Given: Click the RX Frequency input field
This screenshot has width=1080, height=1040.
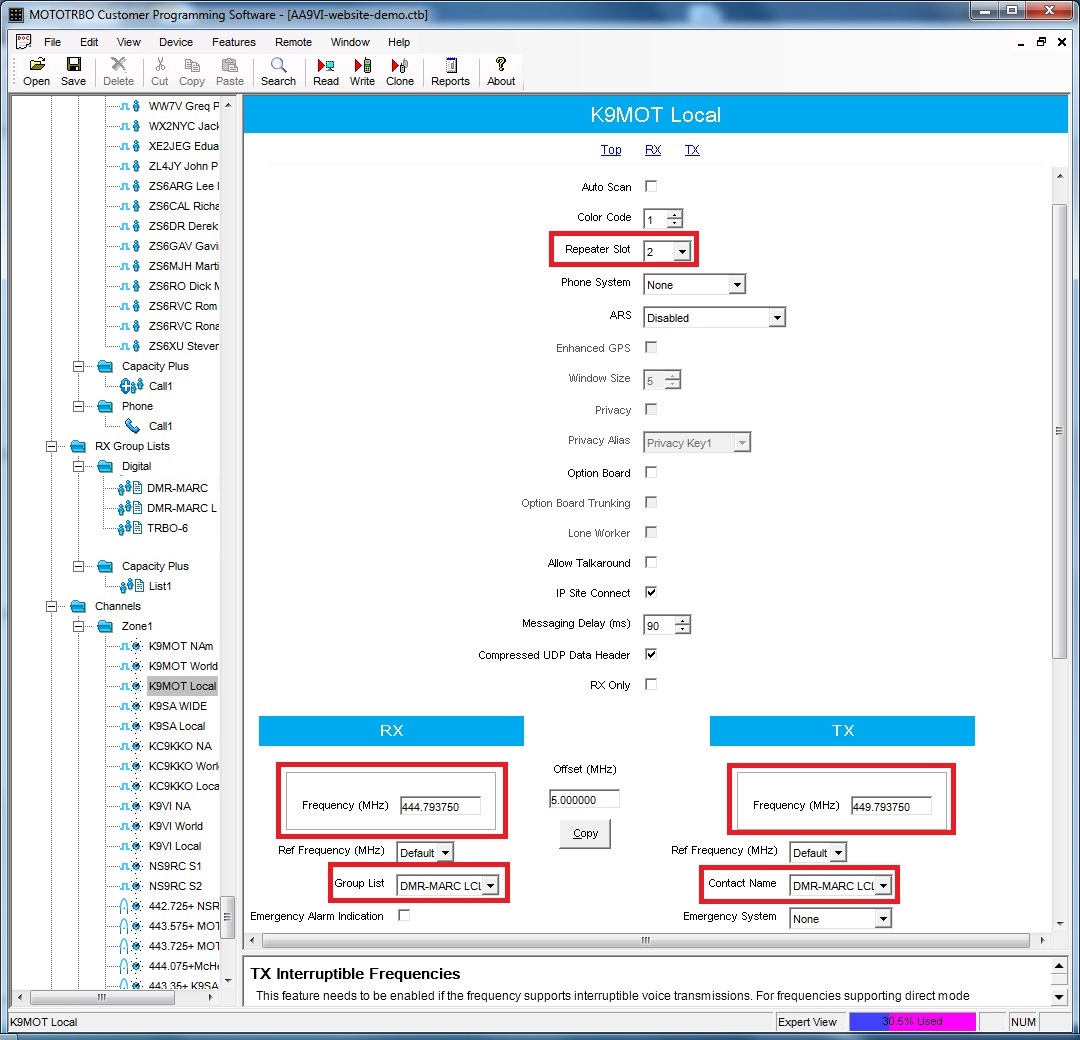Looking at the screenshot, I should [440, 806].
